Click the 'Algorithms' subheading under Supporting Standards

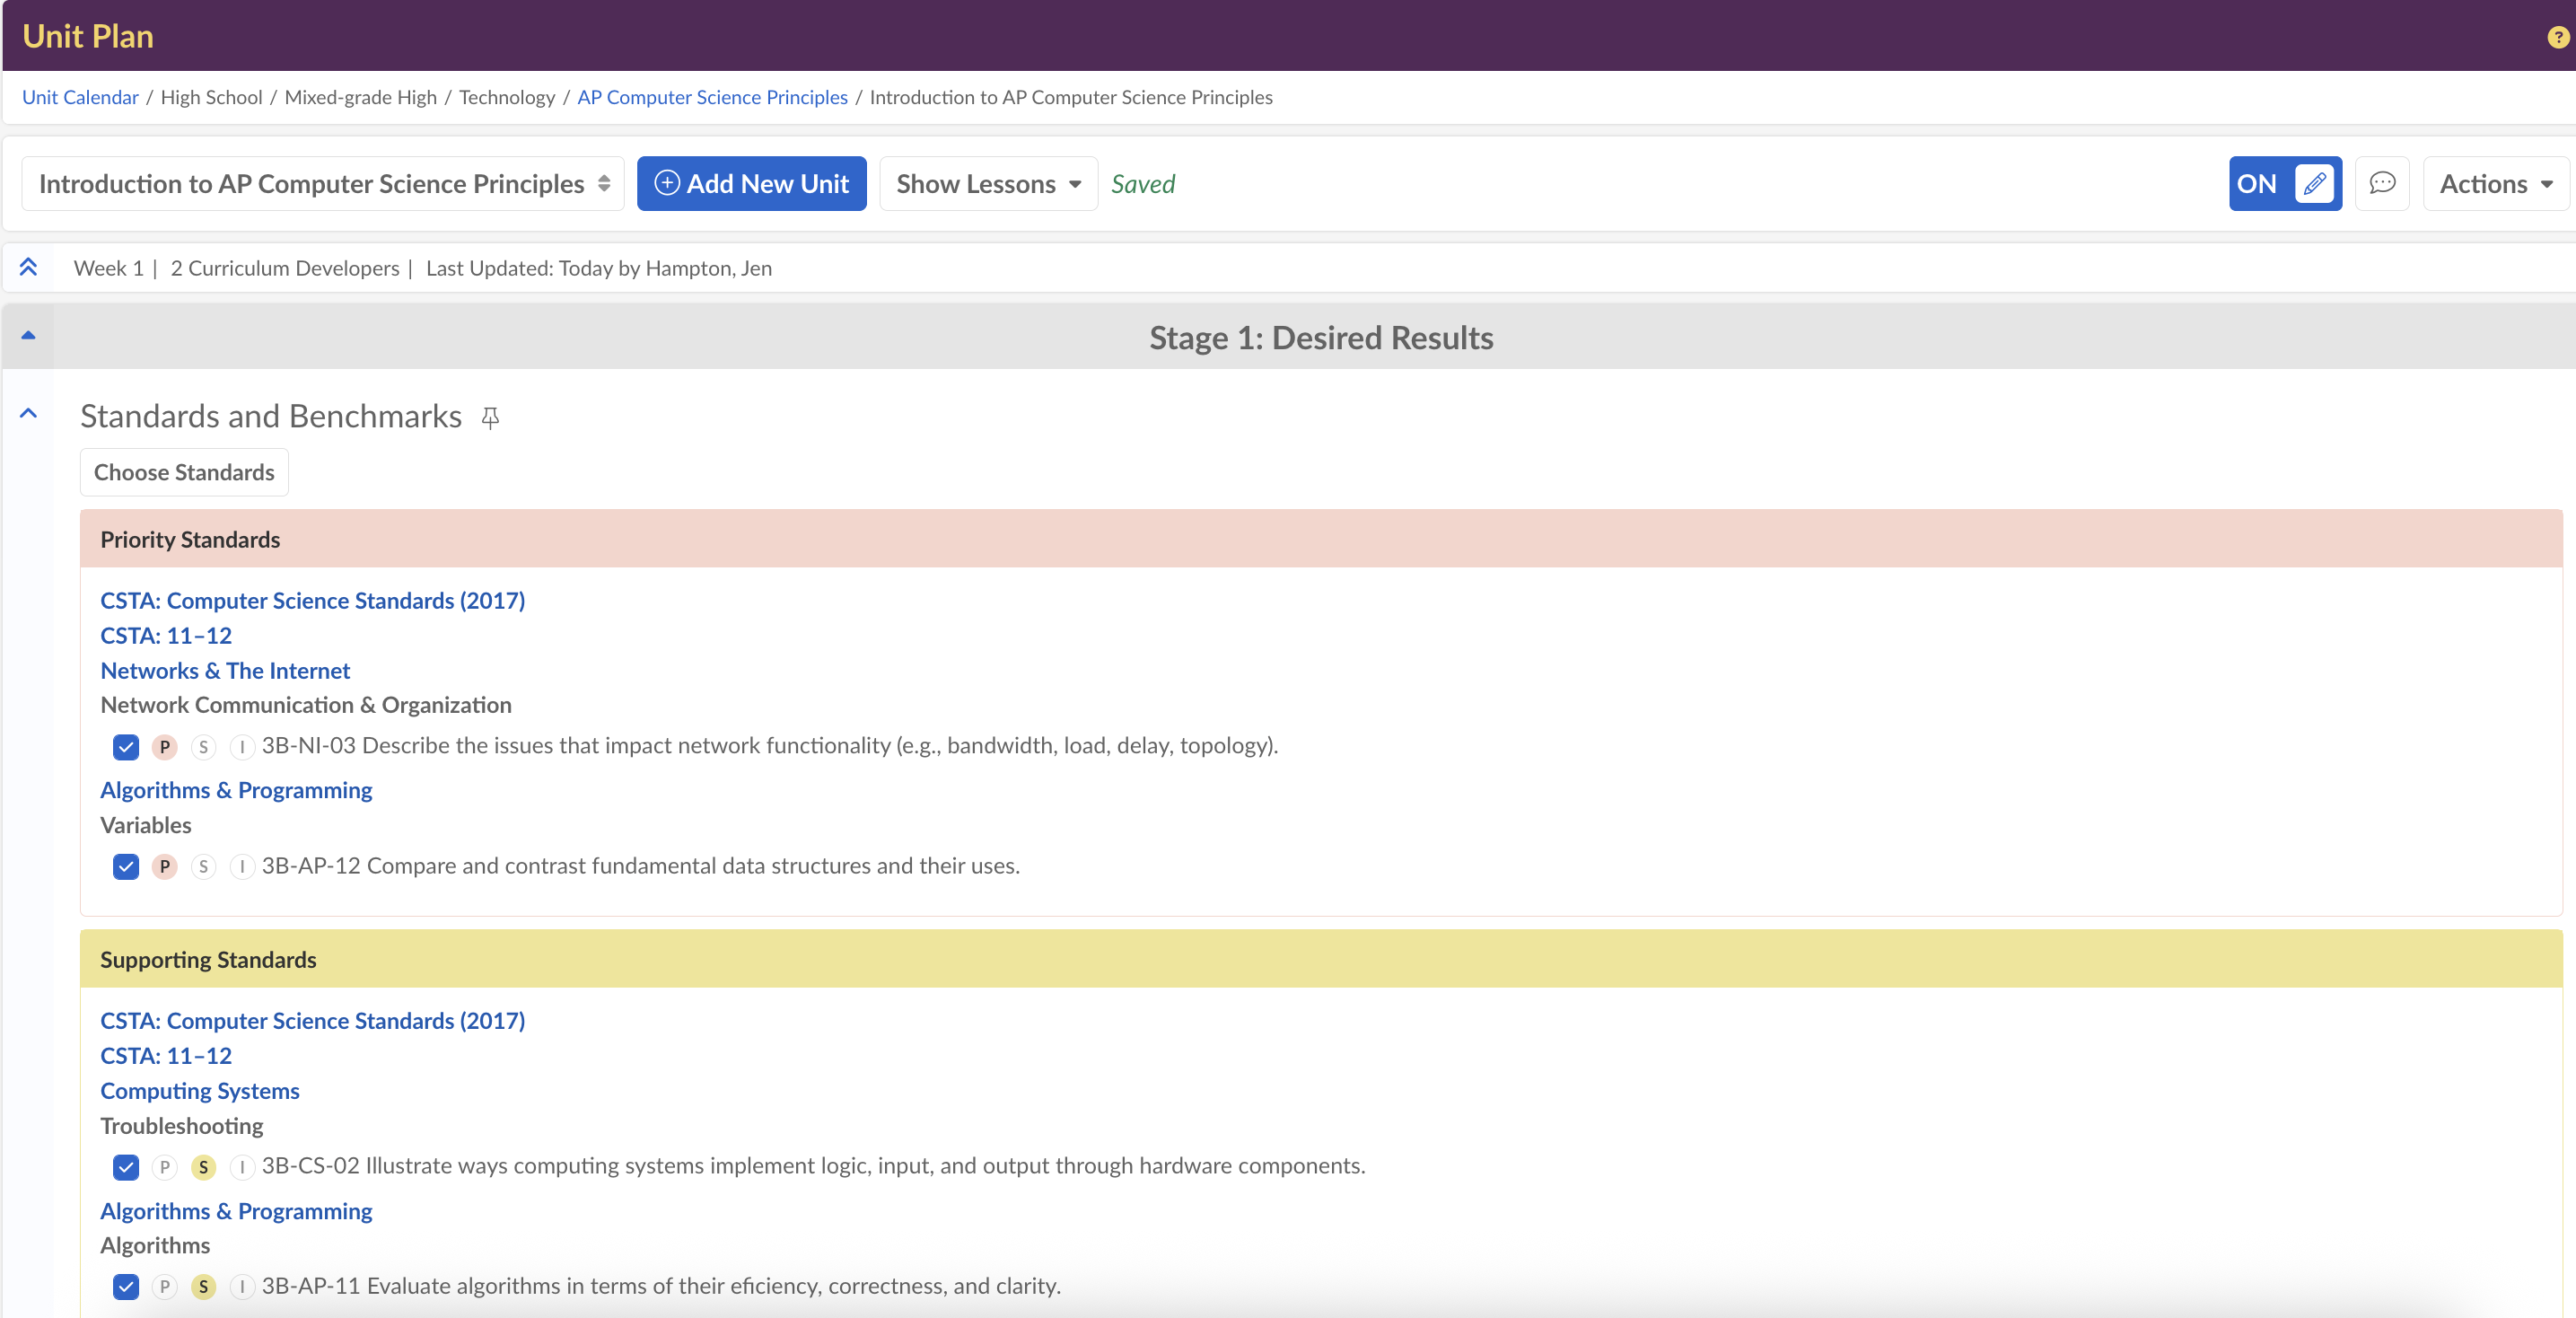155,1246
